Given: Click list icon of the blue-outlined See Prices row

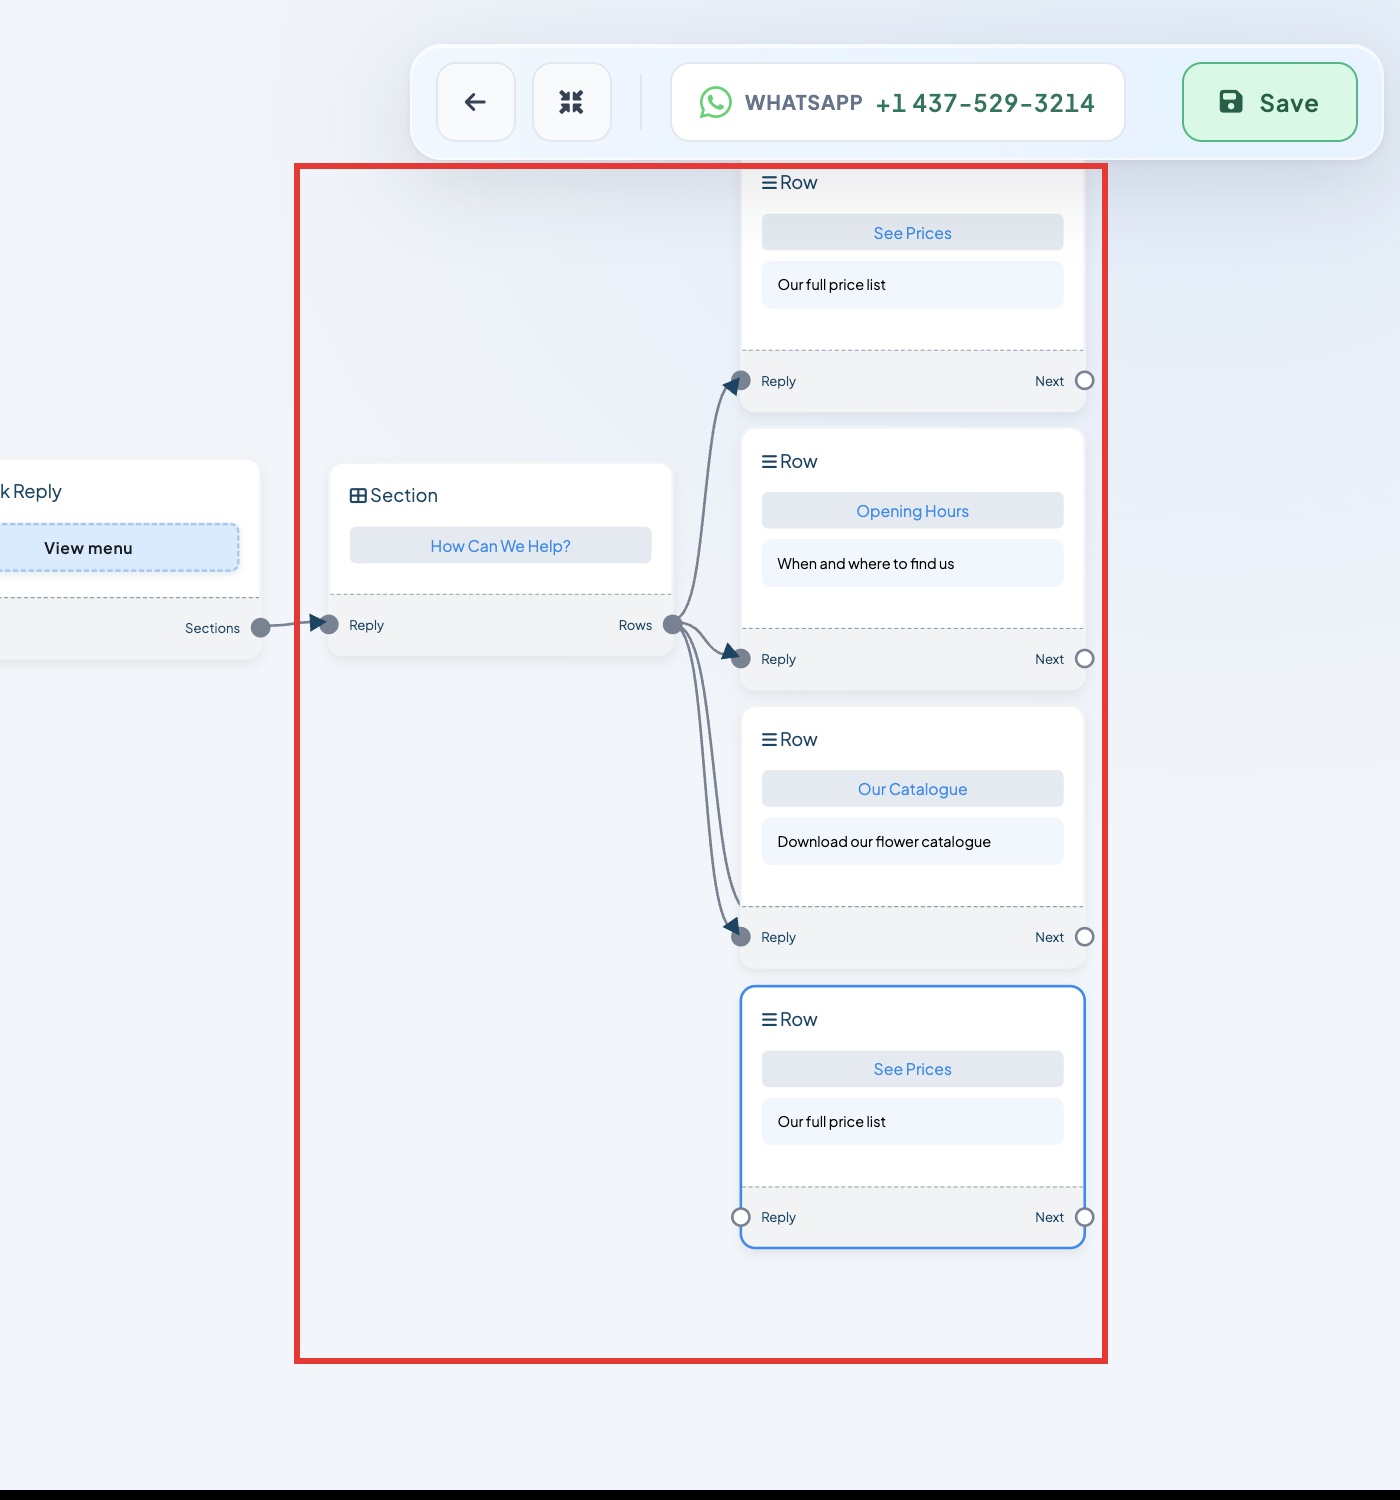Looking at the screenshot, I should click(x=769, y=1020).
